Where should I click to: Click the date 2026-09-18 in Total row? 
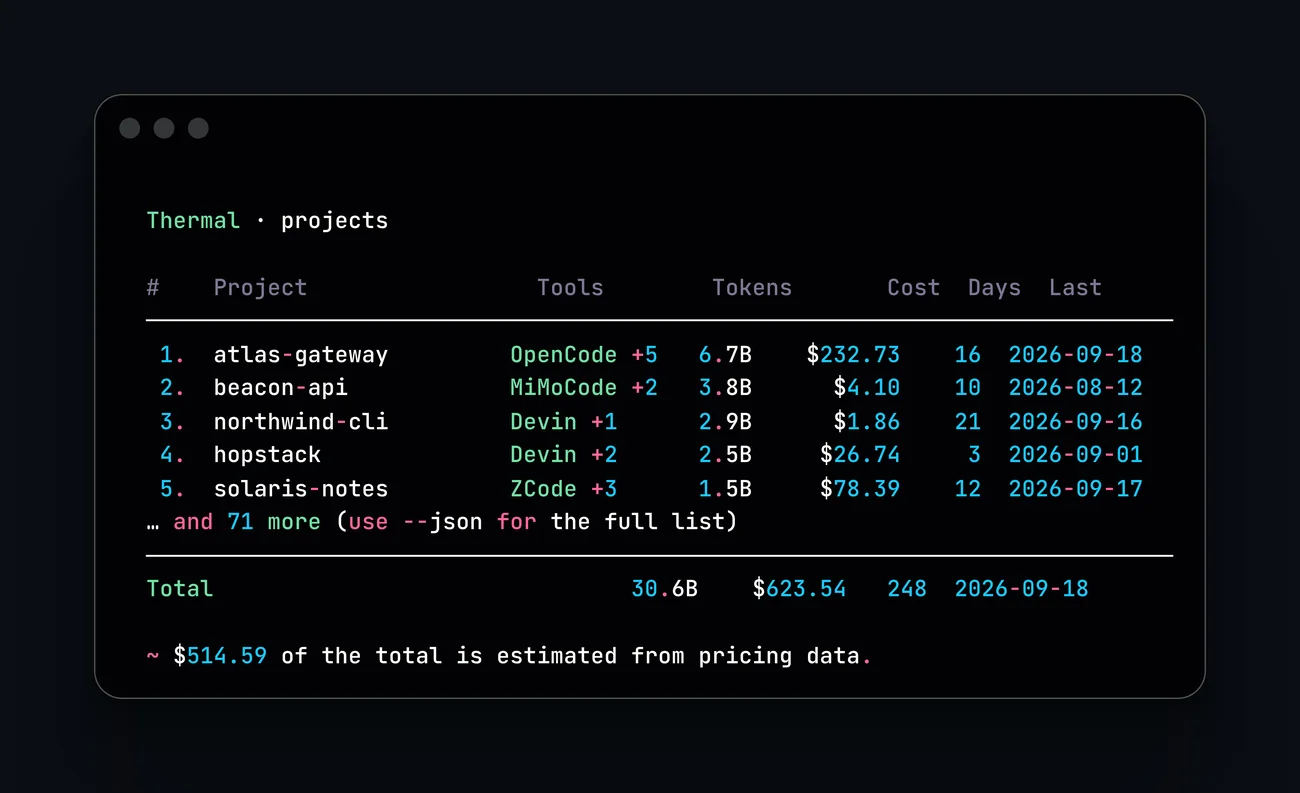point(1021,589)
